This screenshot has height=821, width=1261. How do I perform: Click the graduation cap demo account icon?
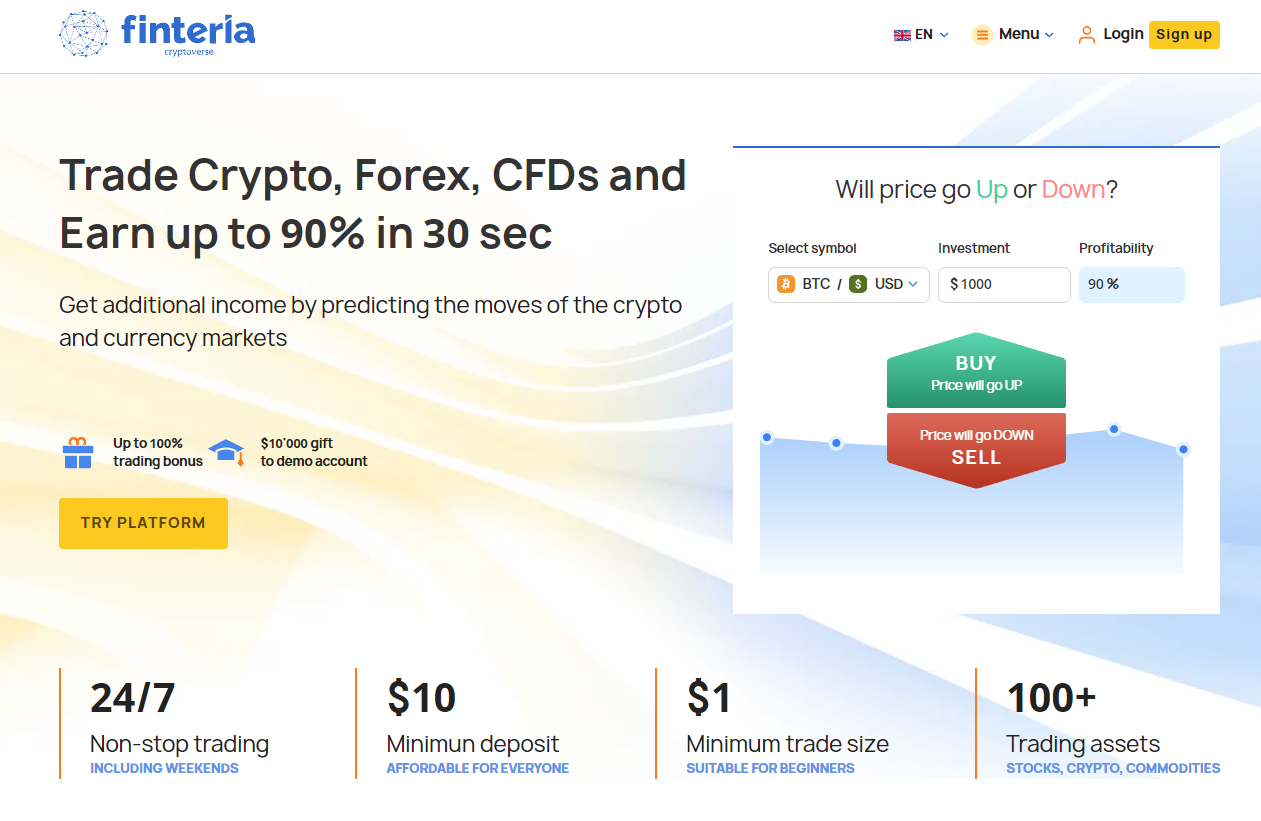[227, 452]
